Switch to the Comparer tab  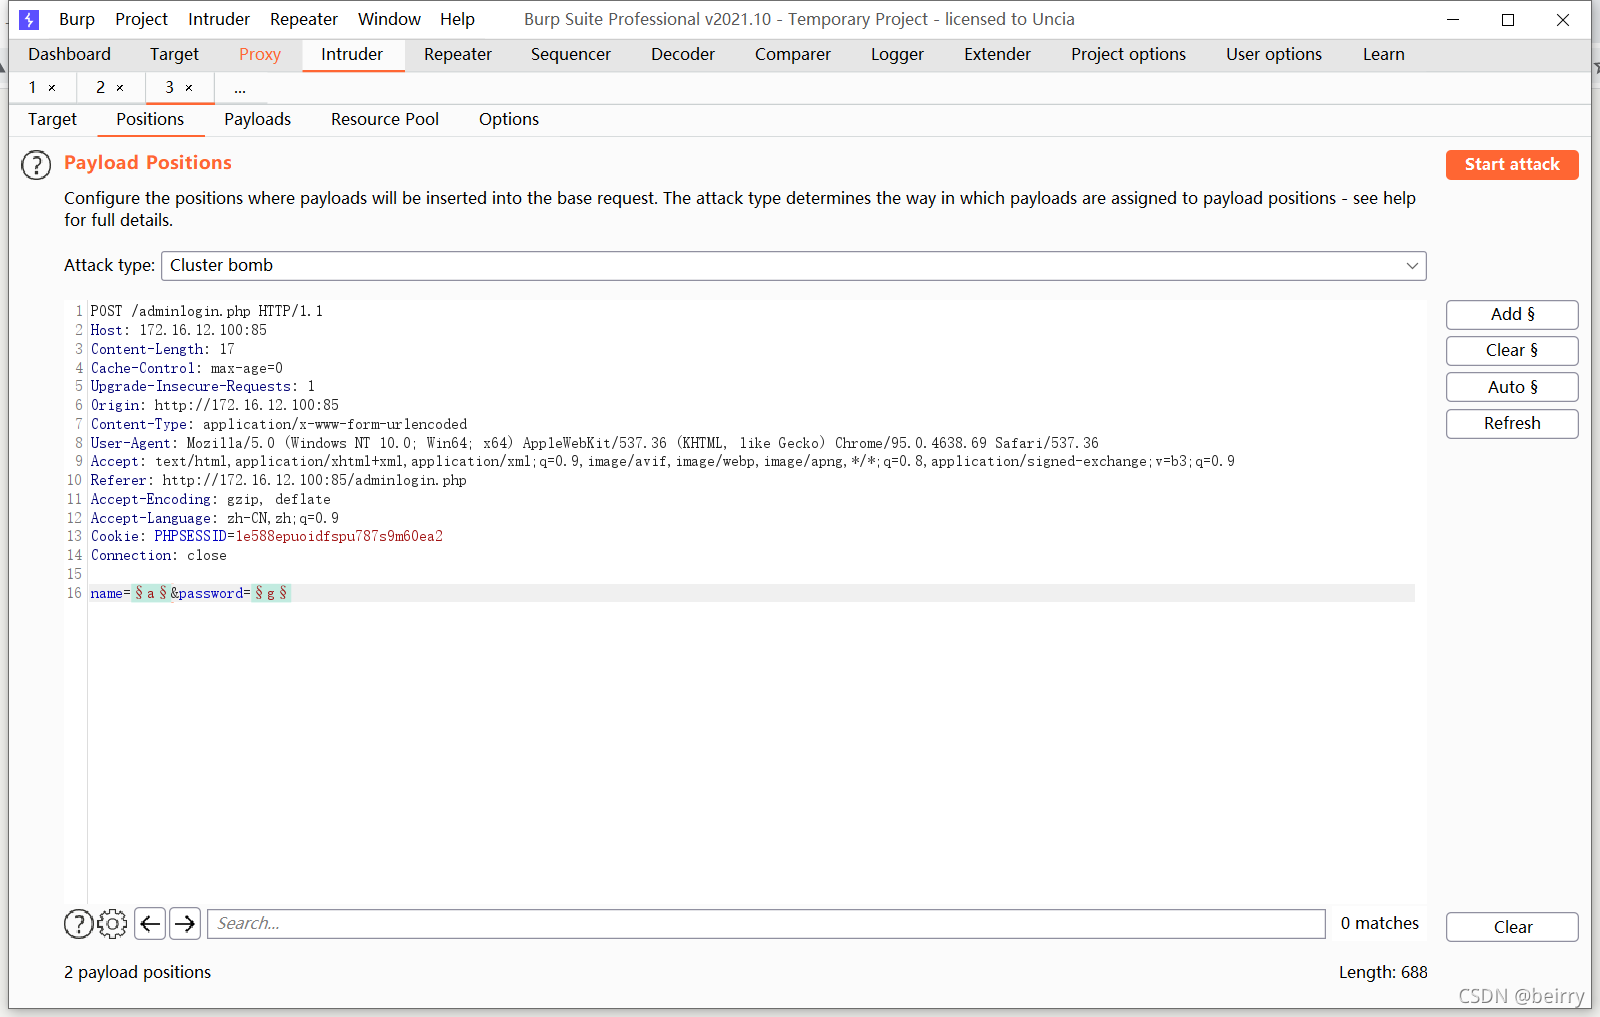(x=793, y=55)
